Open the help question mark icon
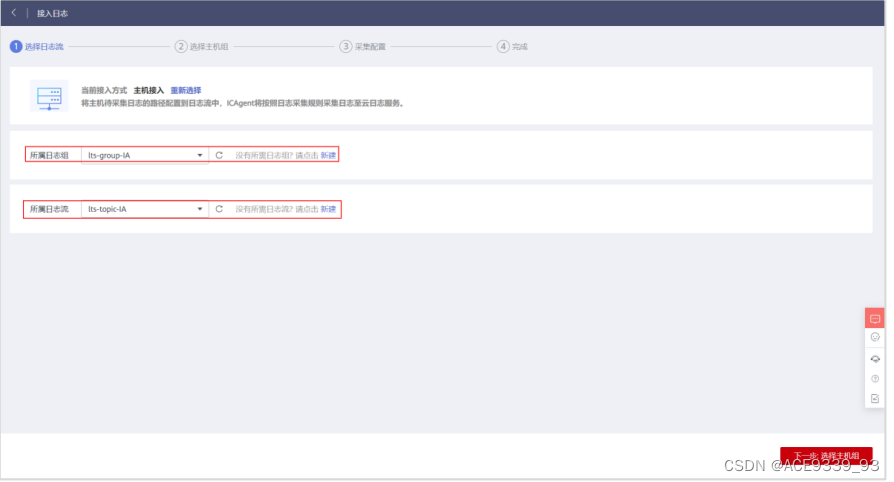The width and height of the screenshot is (894, 482). point(875,379)
